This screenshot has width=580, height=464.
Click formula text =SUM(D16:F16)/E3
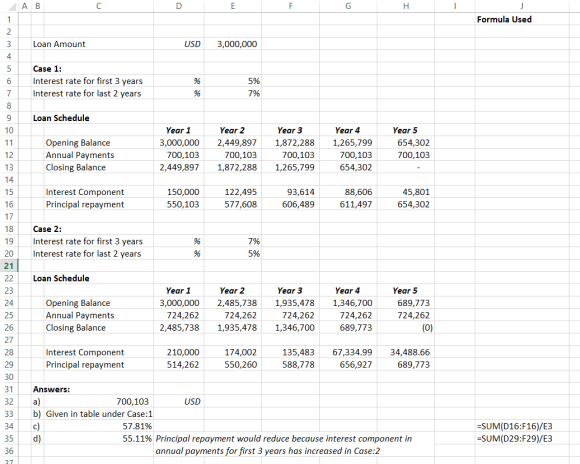[515, 426]
